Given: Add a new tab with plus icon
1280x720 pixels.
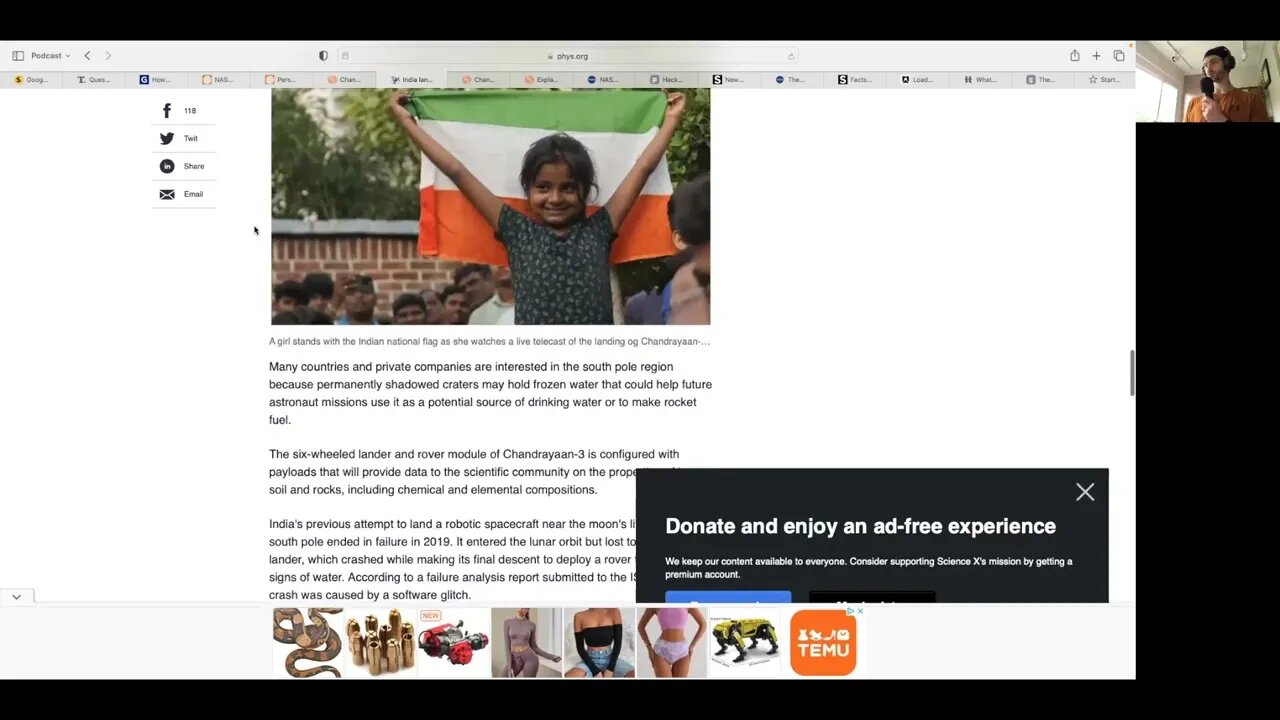Looking at the screenshot, I should [x=1096, y=56].
